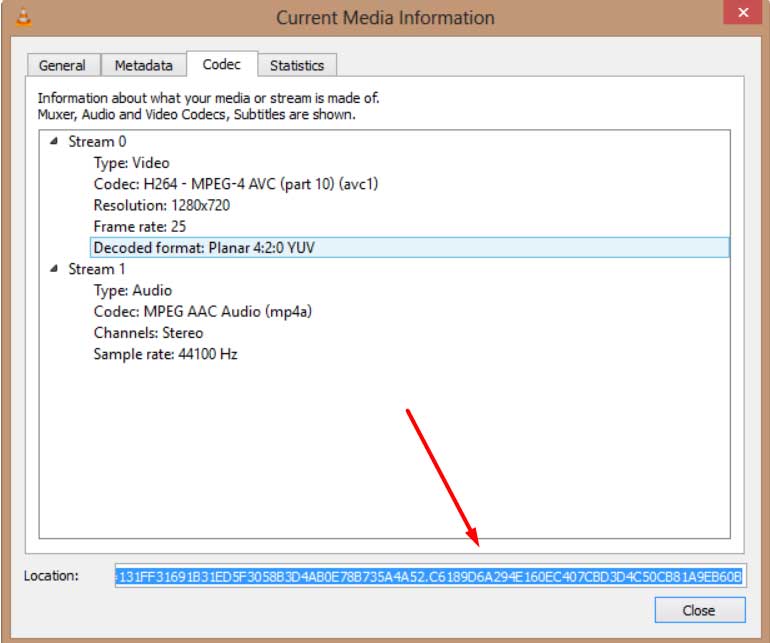Select the Codec tab
This screenshot has height=643, width=770.
221,64
